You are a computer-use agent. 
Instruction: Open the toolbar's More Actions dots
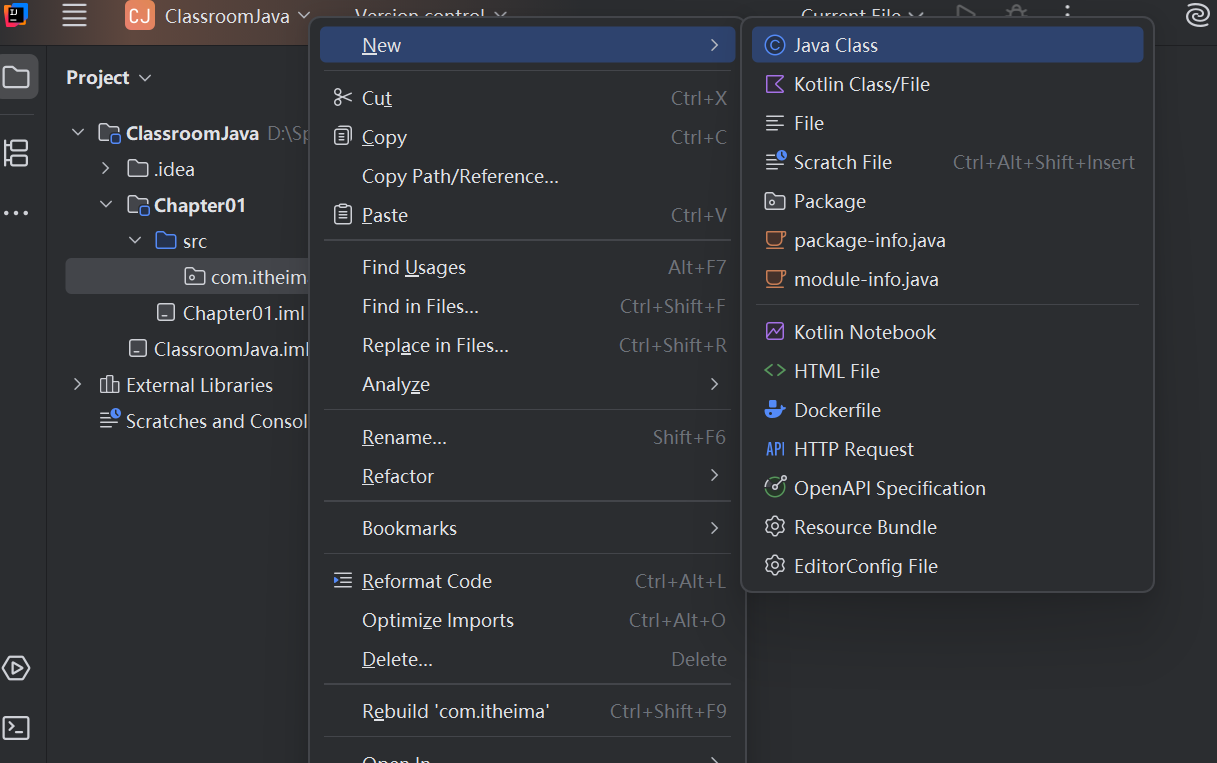1067,14
